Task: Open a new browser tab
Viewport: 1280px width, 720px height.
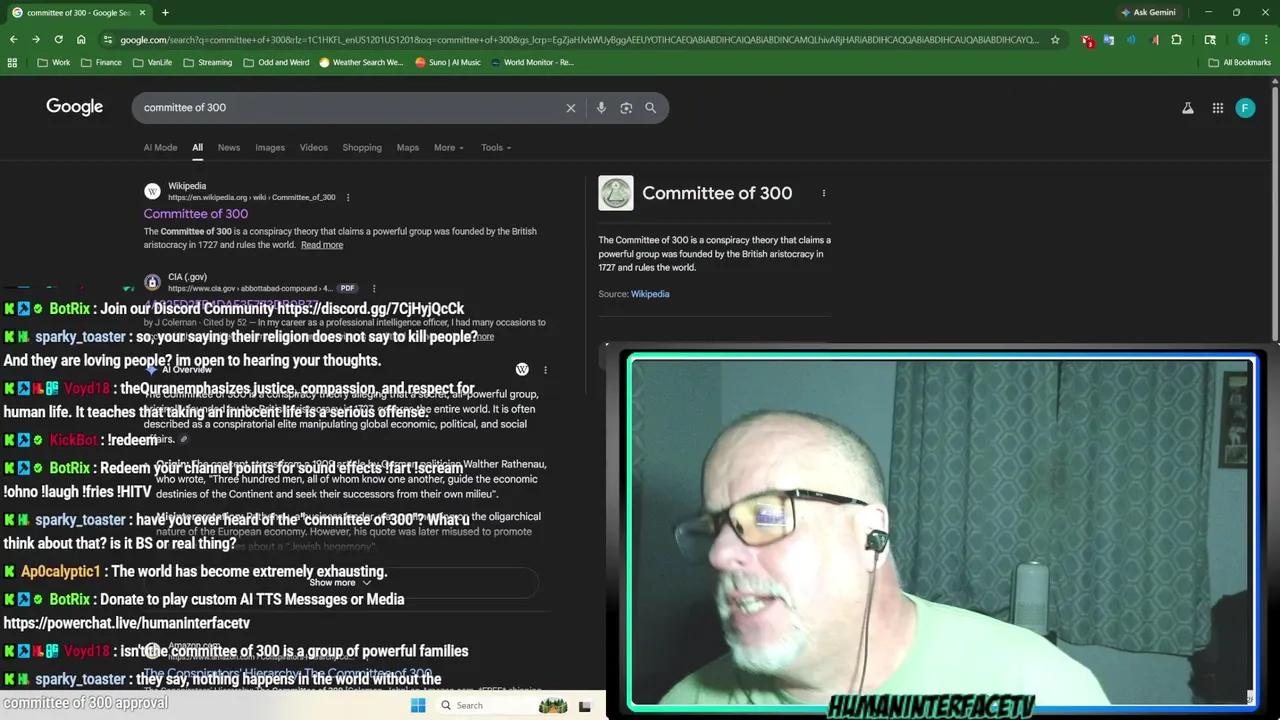Action: (165, 13)
